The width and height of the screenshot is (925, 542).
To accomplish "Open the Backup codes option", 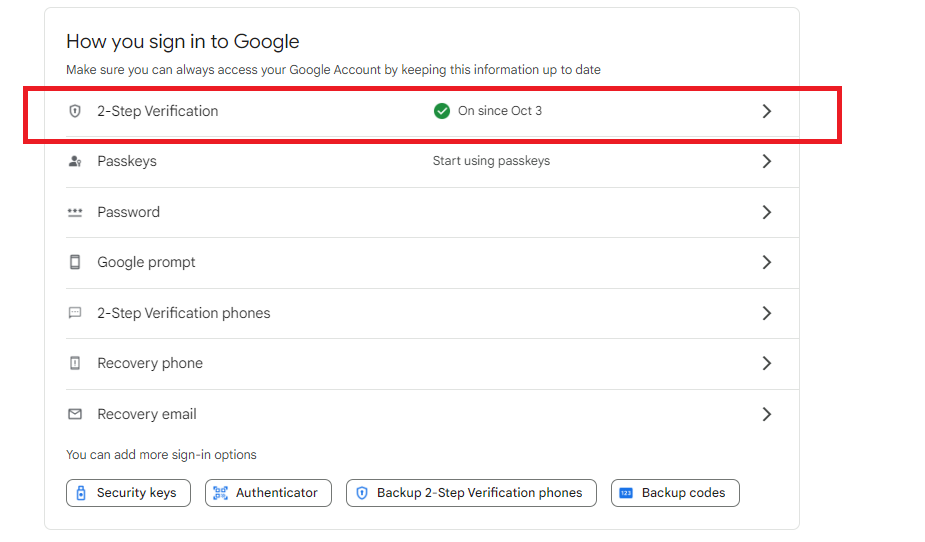I will [x=675, y=493].
